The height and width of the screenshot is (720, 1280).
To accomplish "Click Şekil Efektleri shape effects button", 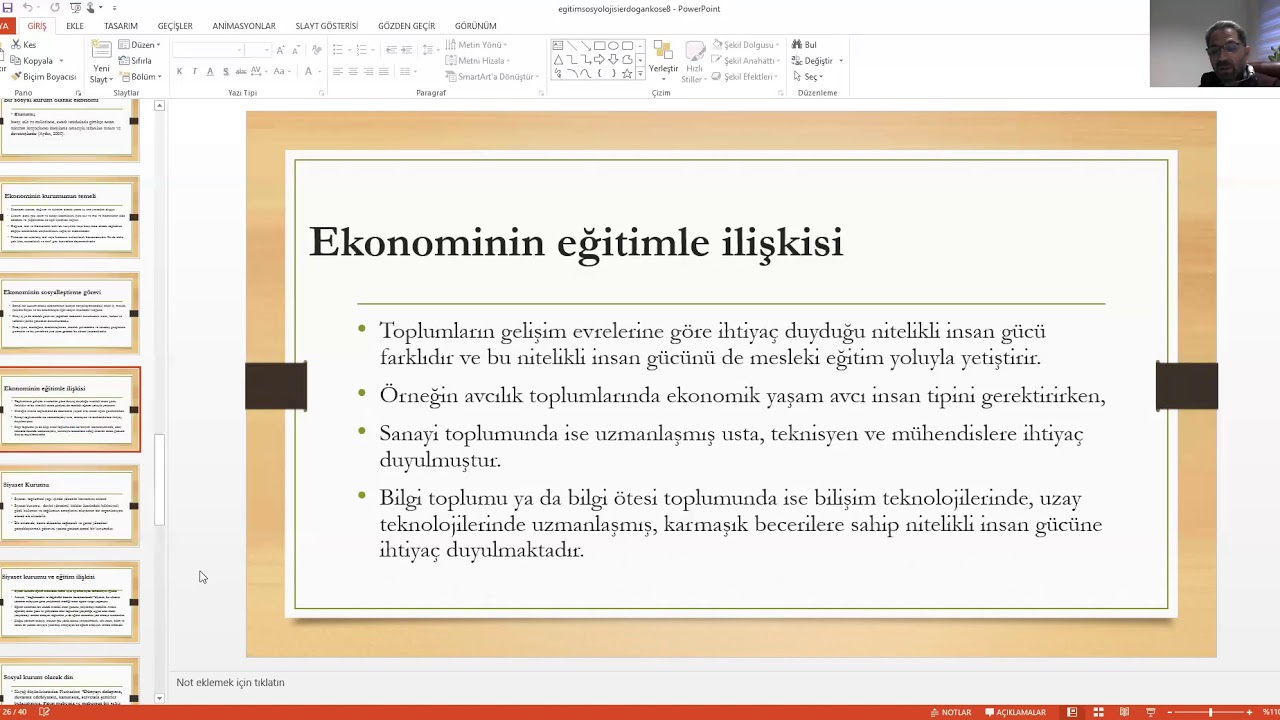I will (x=744, y=77).
